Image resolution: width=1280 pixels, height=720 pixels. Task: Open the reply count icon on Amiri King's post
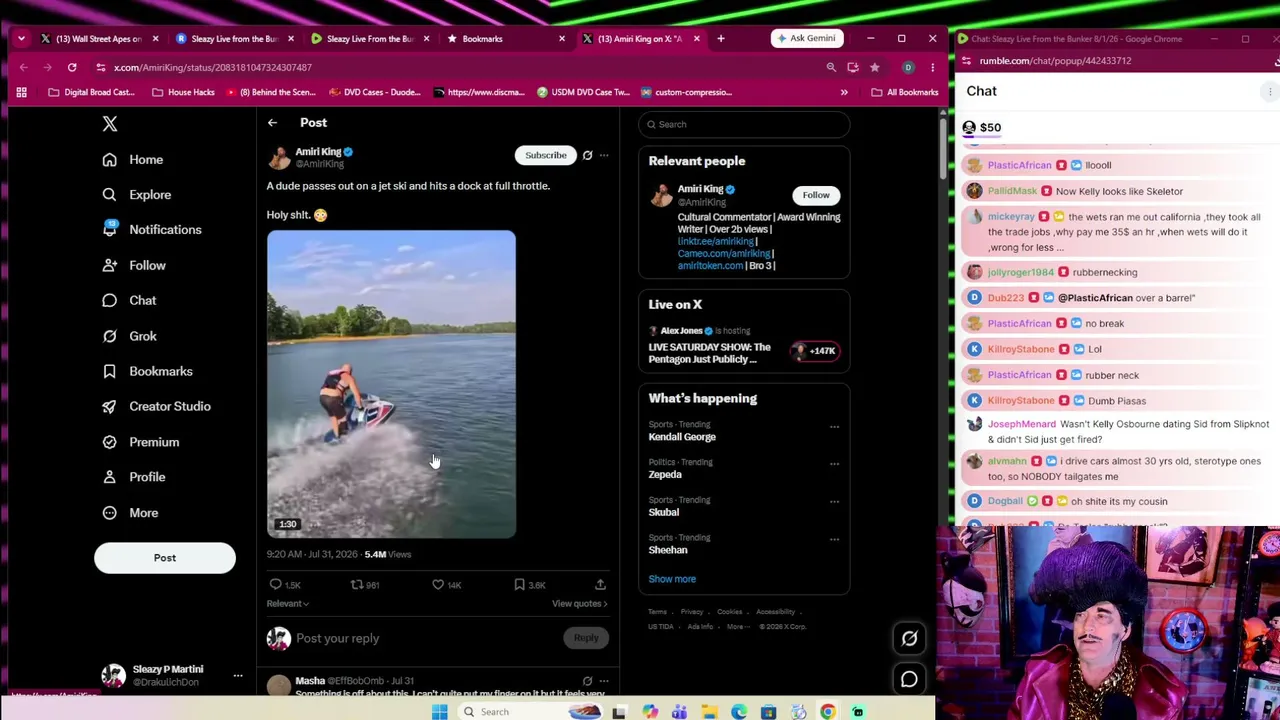pyautogui.click(x=276, y=585)
